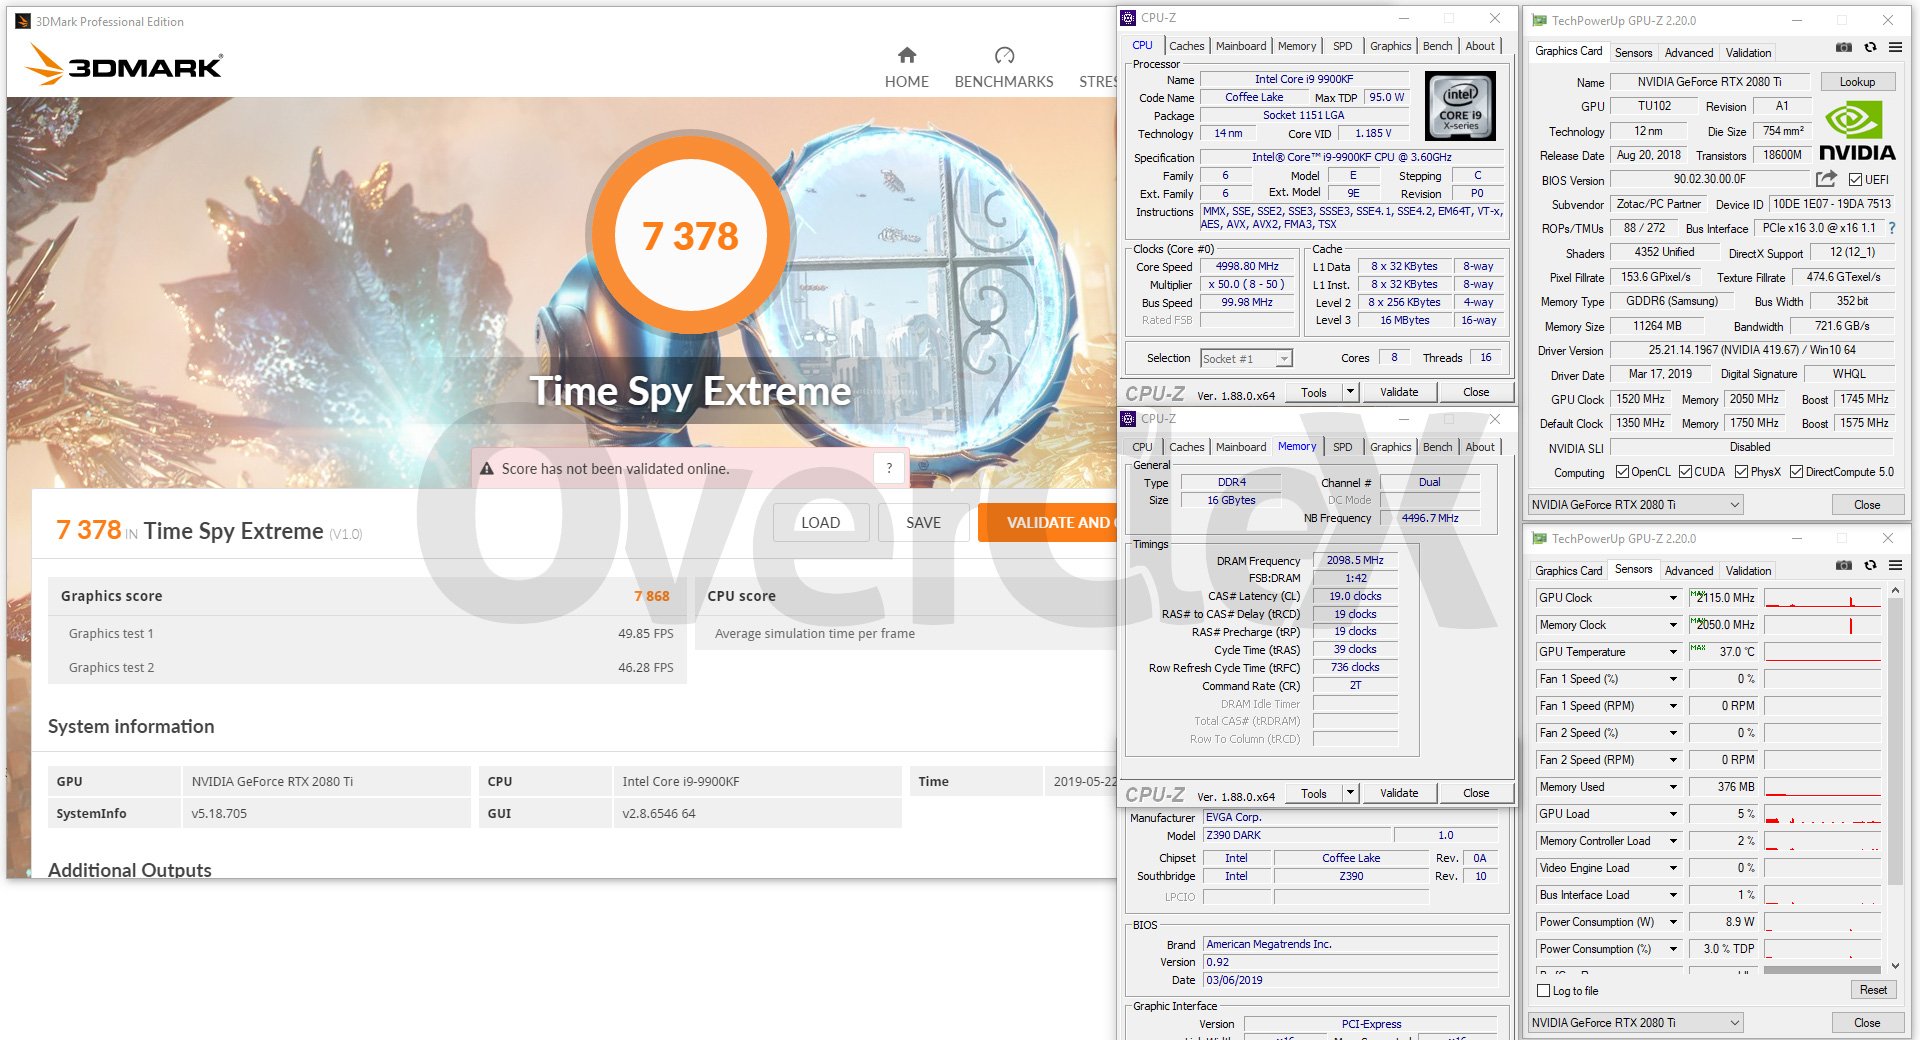
Task: Click the Lookup button in GPU-Z
Action: pos(1857,82)
